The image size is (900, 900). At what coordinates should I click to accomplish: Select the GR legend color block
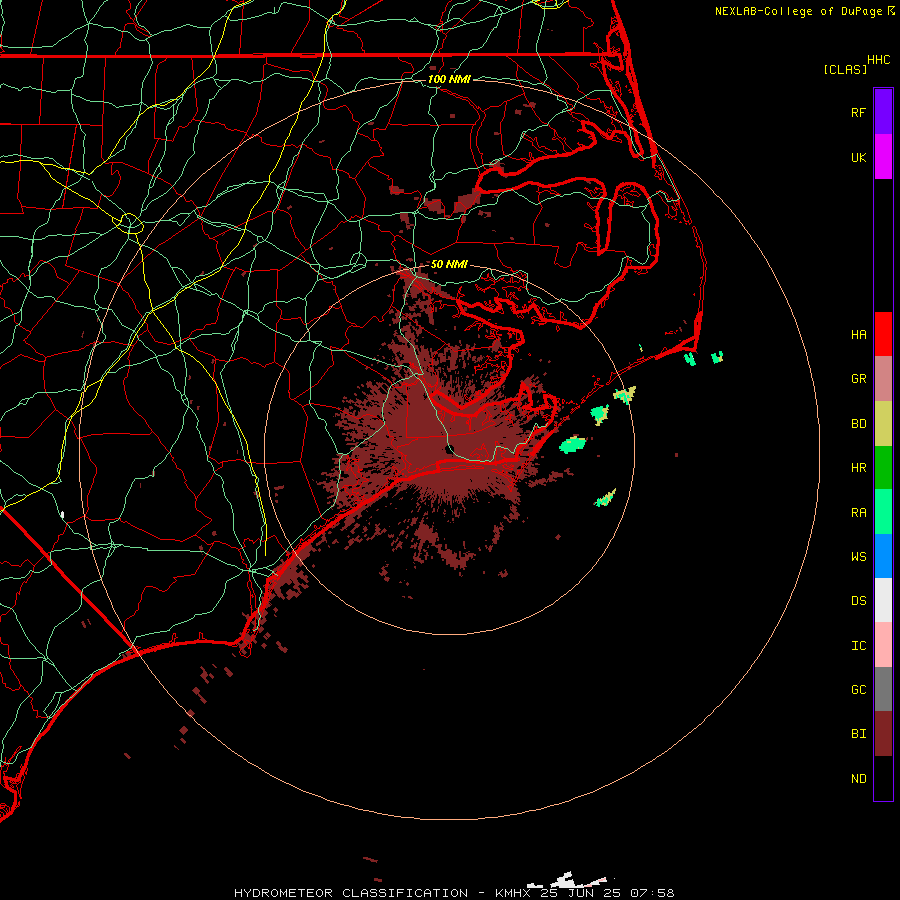click(883, 379)
